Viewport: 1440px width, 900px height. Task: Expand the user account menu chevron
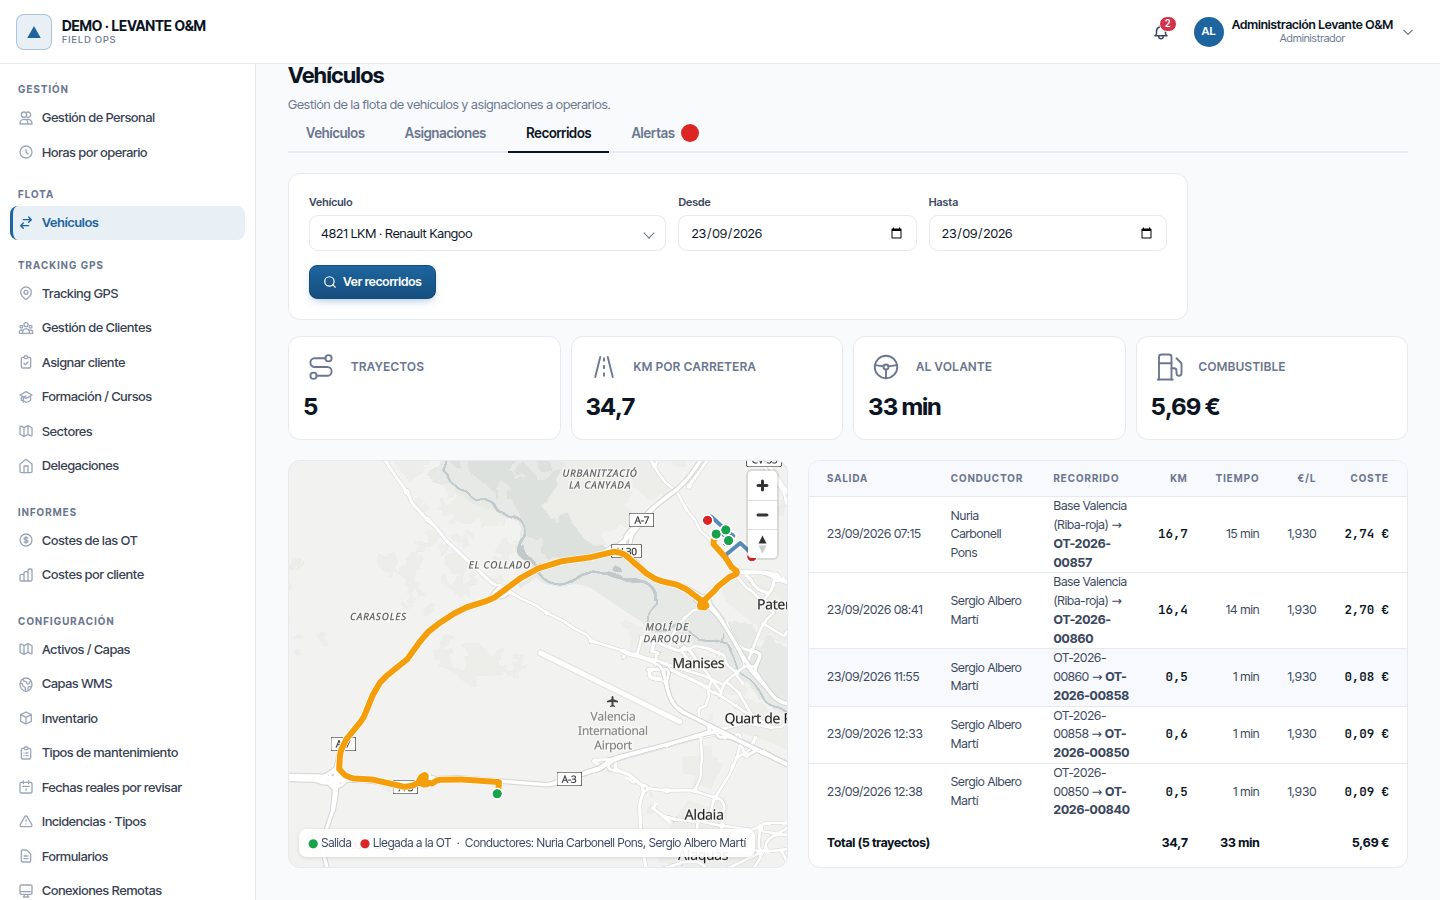click(x=1408, y=32)
